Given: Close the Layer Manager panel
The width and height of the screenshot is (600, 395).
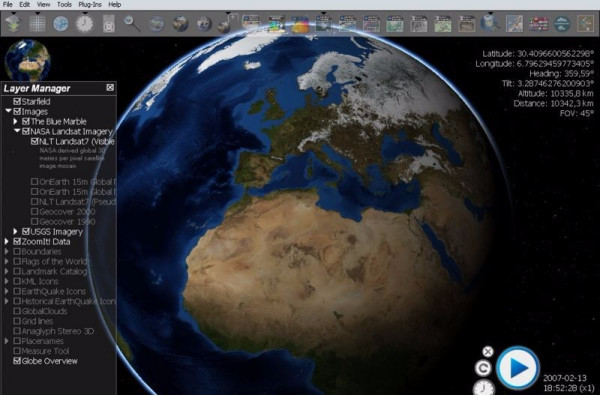Looking at the screenshot, I should pos(110,88).
